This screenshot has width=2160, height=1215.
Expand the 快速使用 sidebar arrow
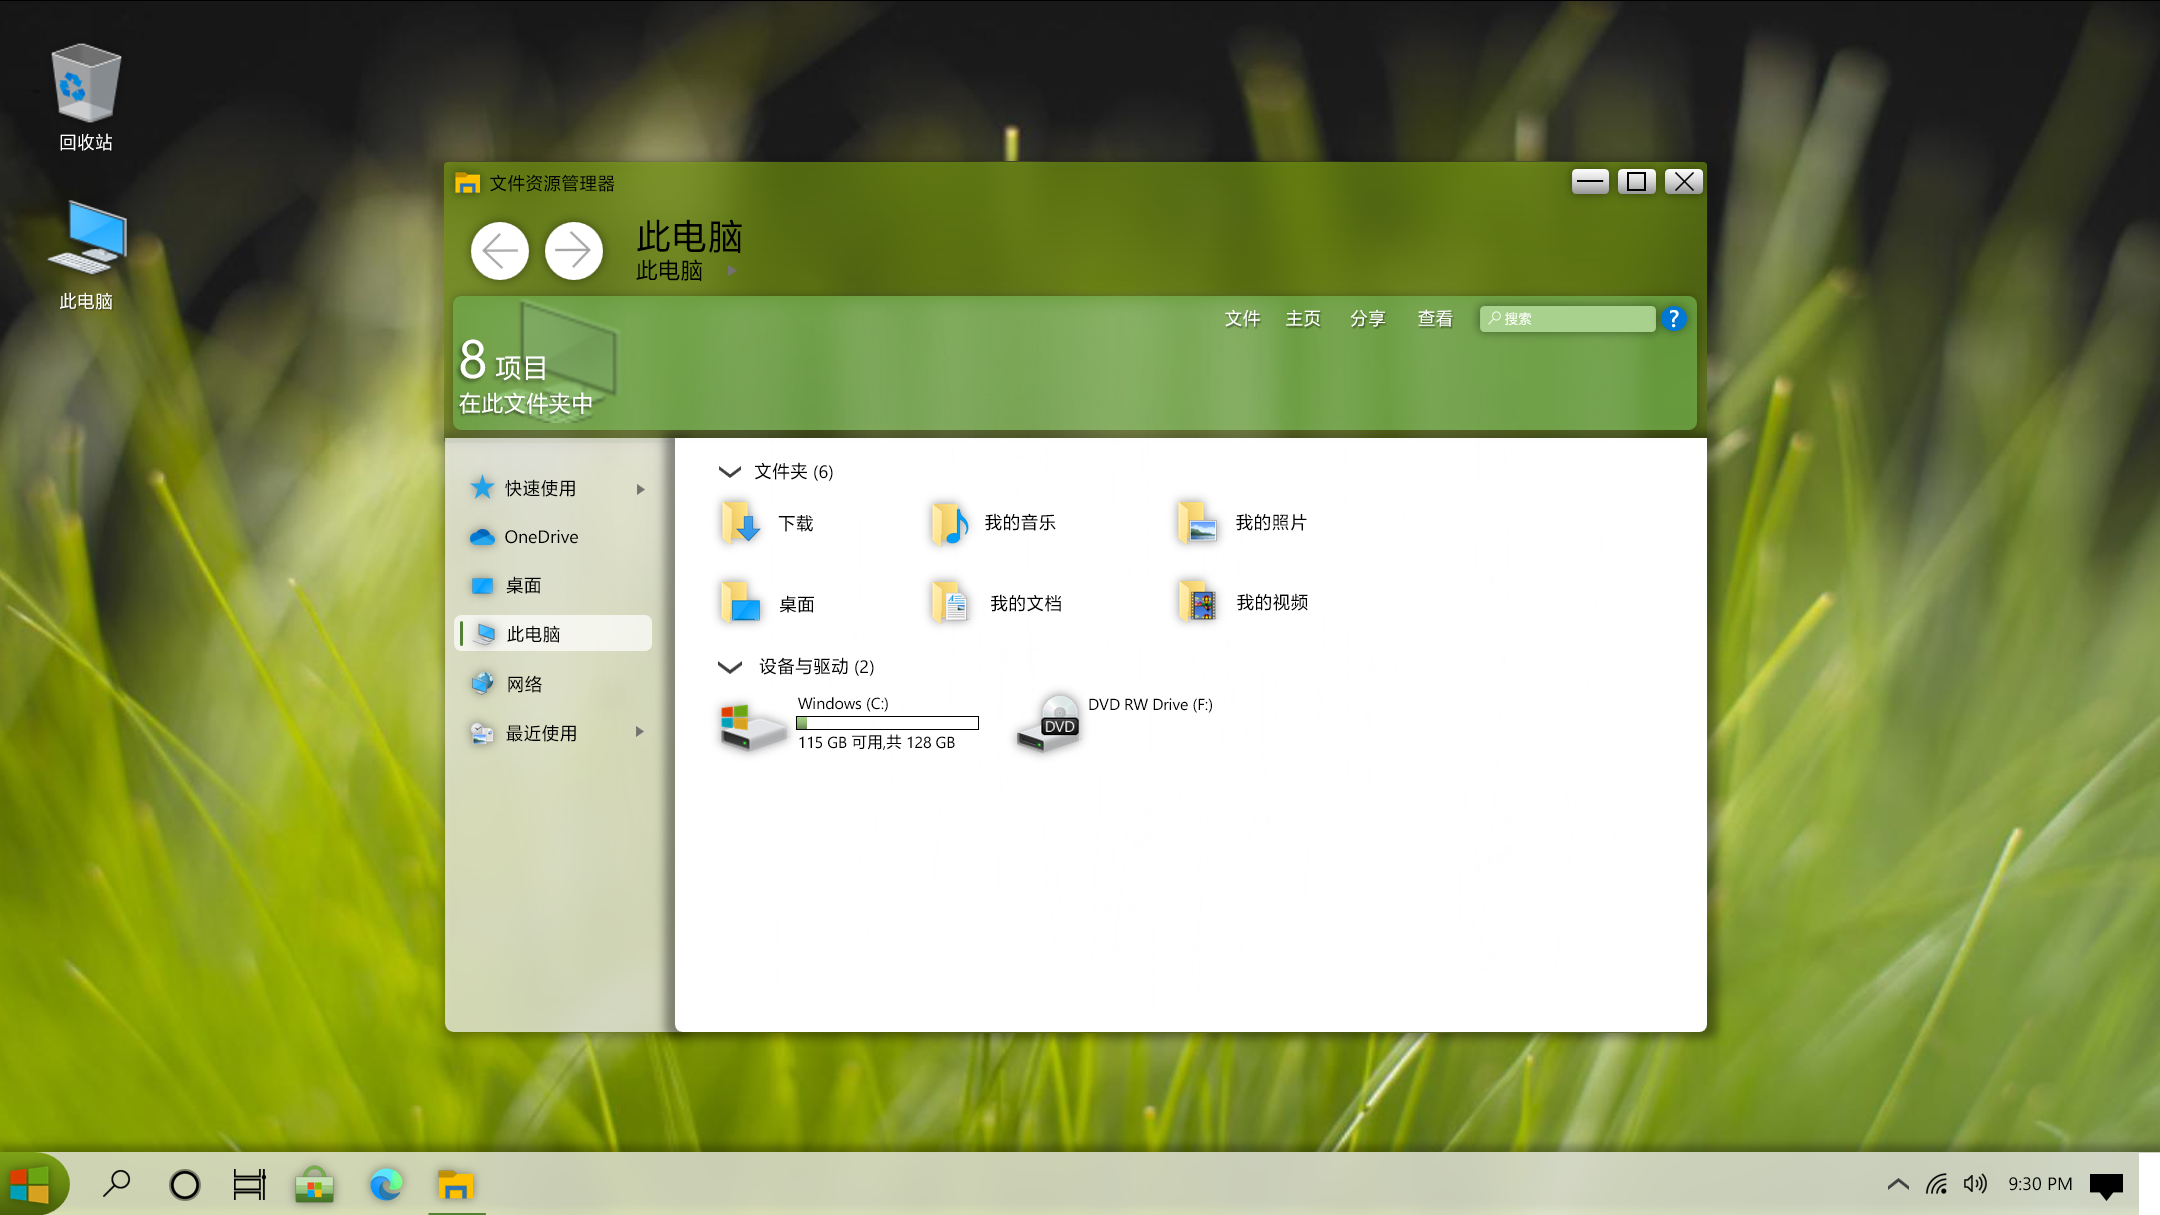[x=640, y=489]
